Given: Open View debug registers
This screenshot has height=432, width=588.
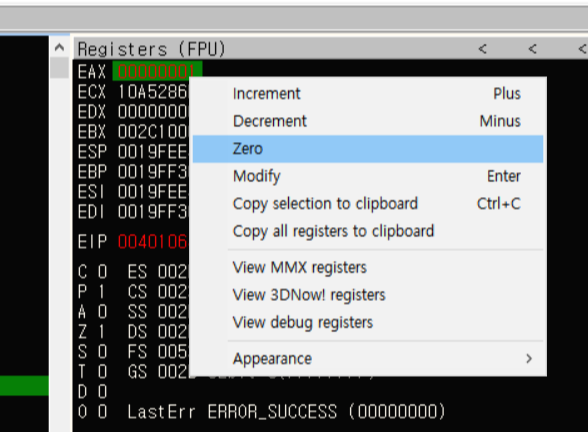Looking at the screenshot, I should click(368, 322).
